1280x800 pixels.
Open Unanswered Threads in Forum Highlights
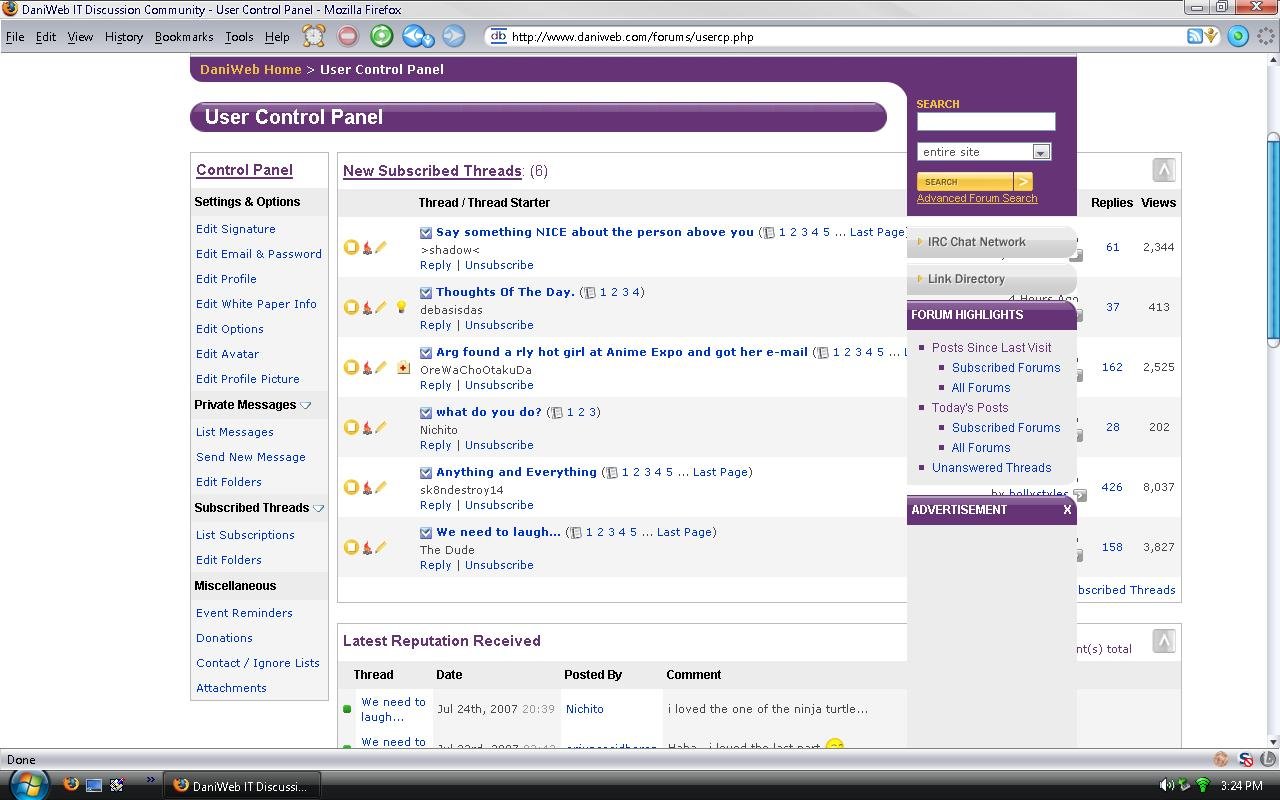992,468
